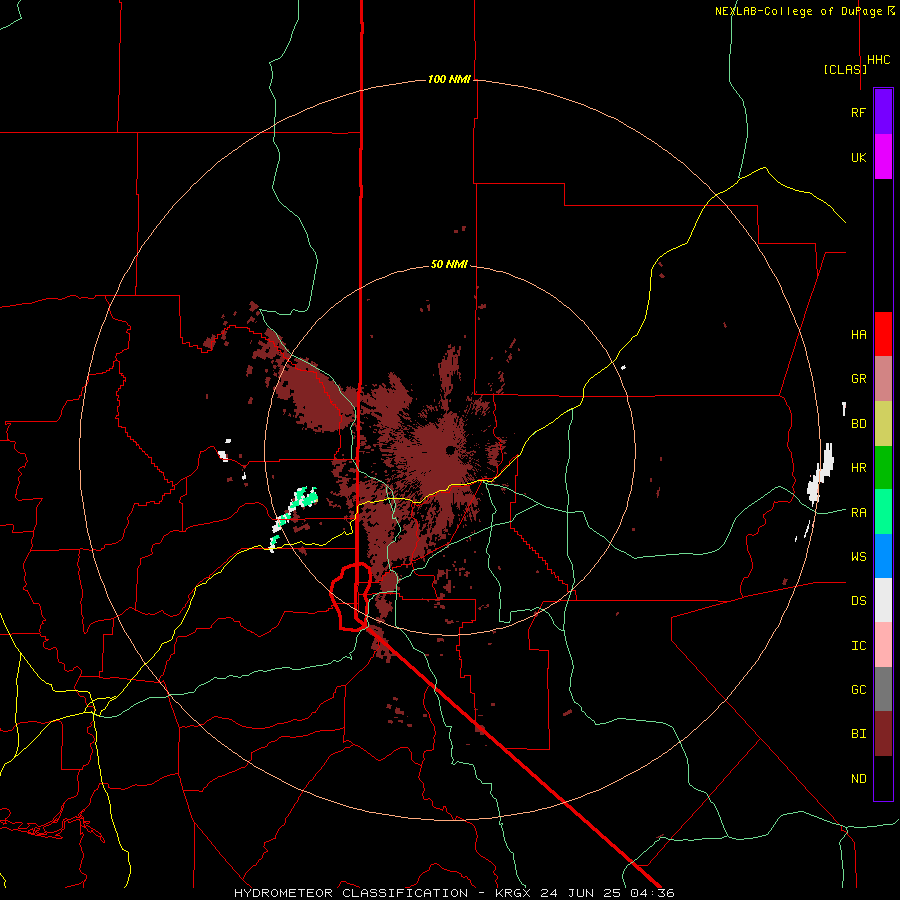The image size is (900, 900).
Task: Click the IC pink legend swatch
Action: 883,645
